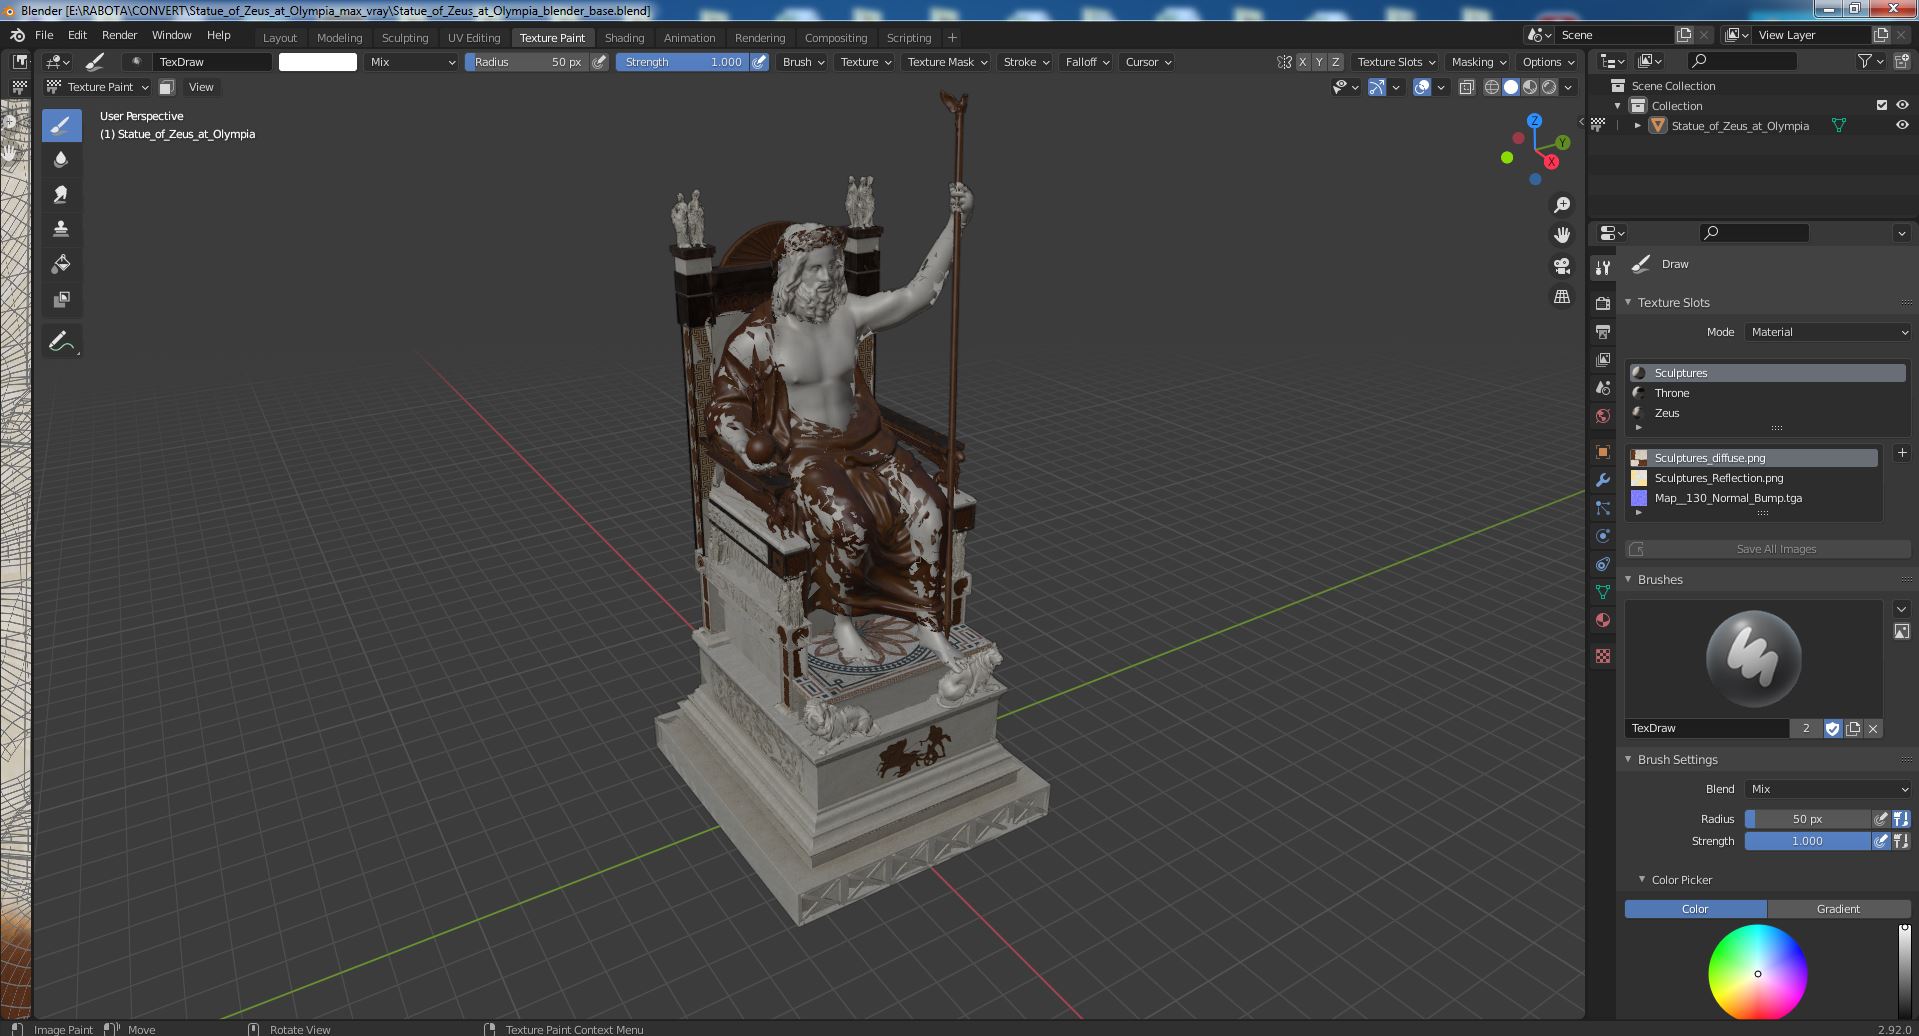Open the Output properties tab
Image resolution: width=1919 pixels, height=1036 pixels.
click(1603, 331)
